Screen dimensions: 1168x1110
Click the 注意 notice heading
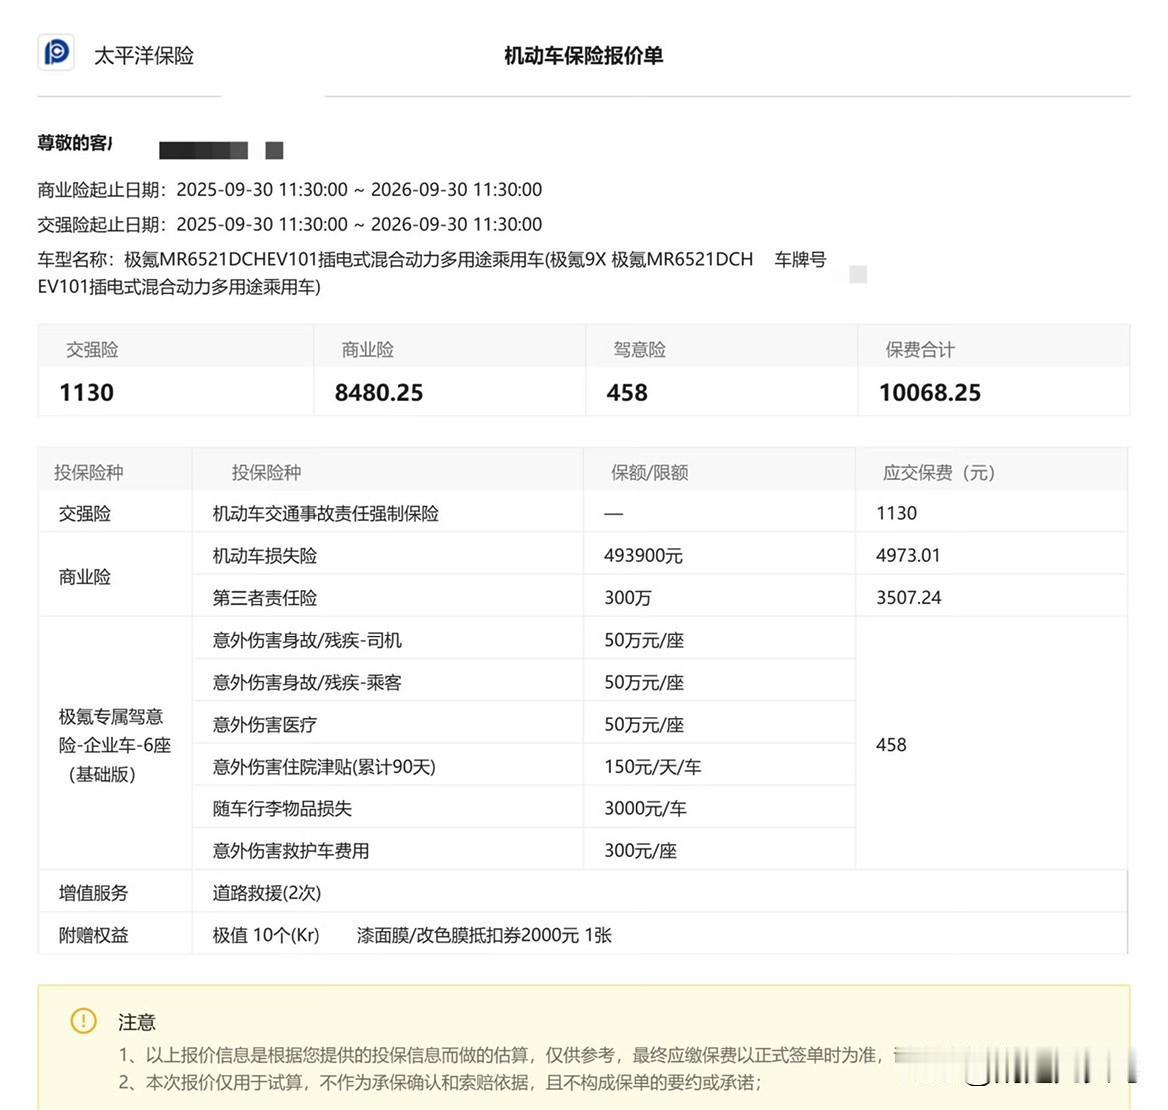click(x=136, y=1022)
